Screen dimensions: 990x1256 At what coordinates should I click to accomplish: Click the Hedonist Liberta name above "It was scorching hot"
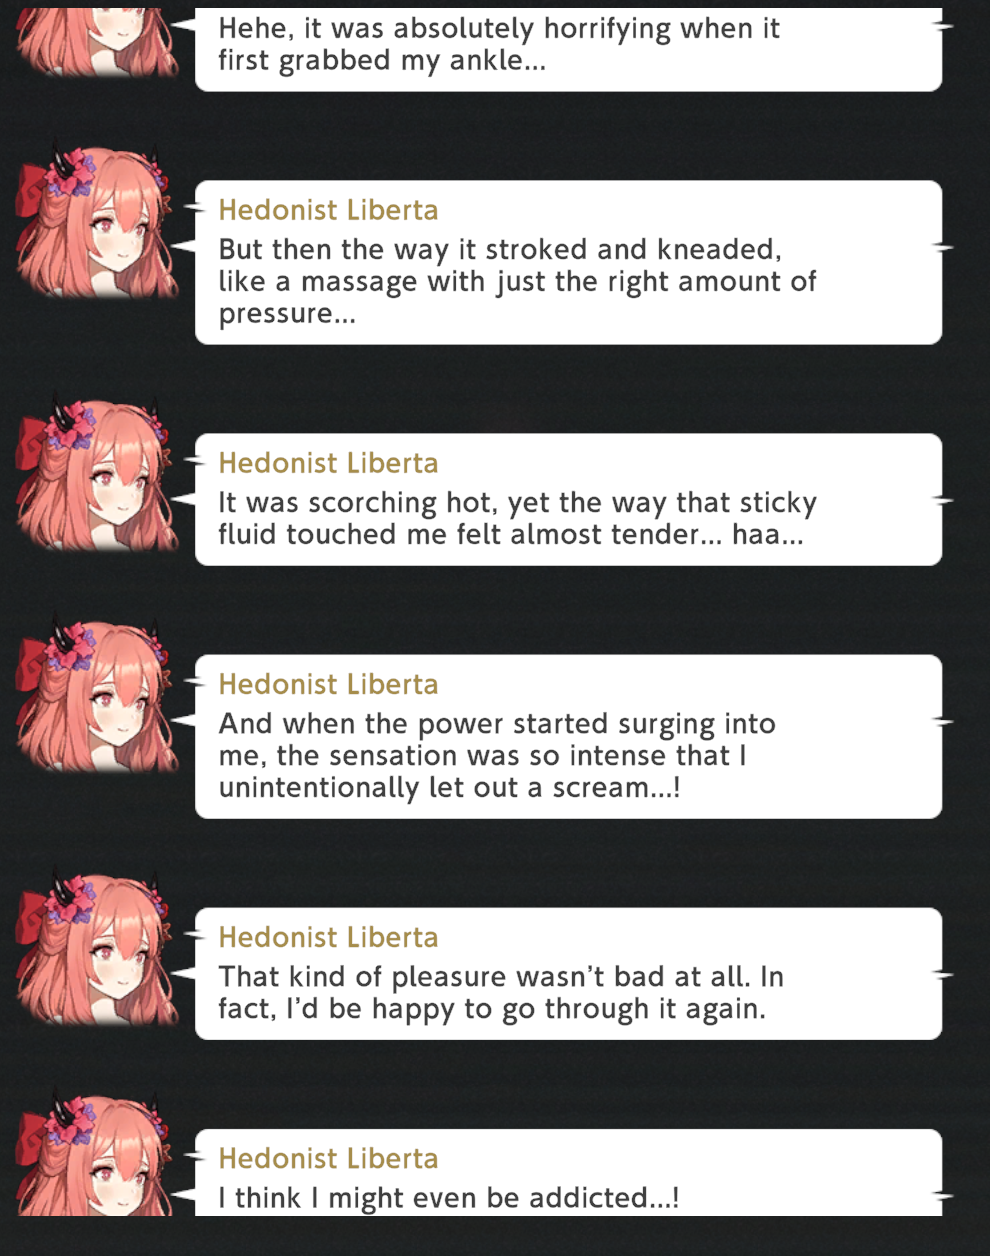pos(328,463)
